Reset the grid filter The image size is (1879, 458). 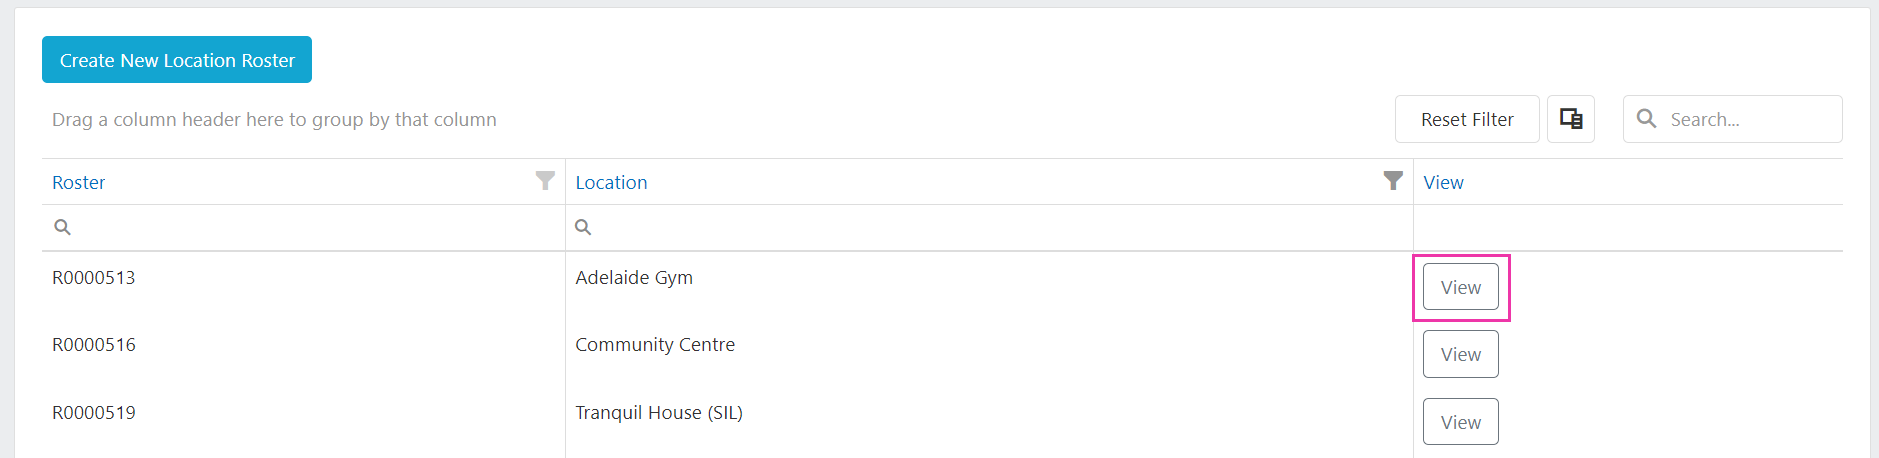pos(1467,119)
